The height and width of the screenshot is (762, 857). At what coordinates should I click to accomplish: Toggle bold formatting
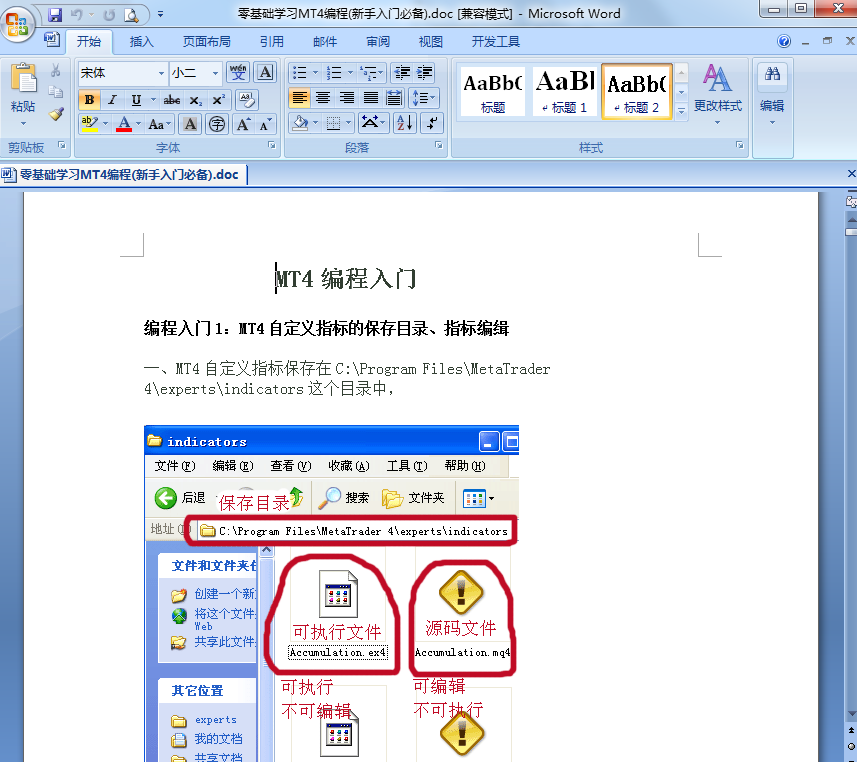89,99
